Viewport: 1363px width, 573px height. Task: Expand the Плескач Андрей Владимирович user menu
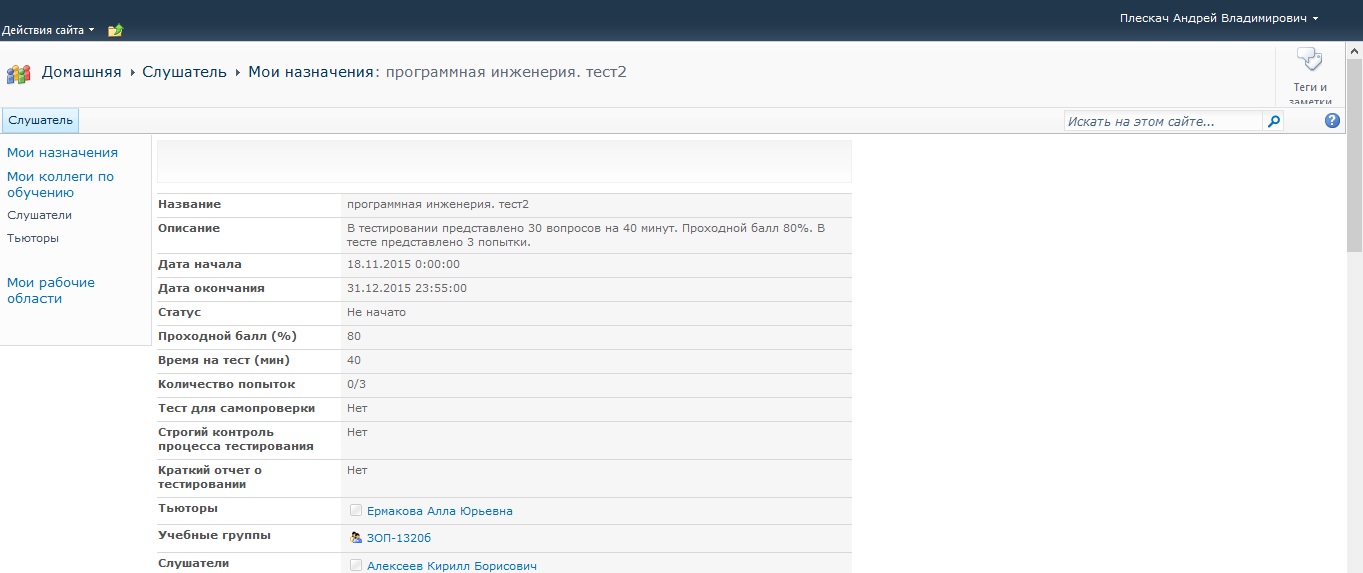[x=1218, y=18]
